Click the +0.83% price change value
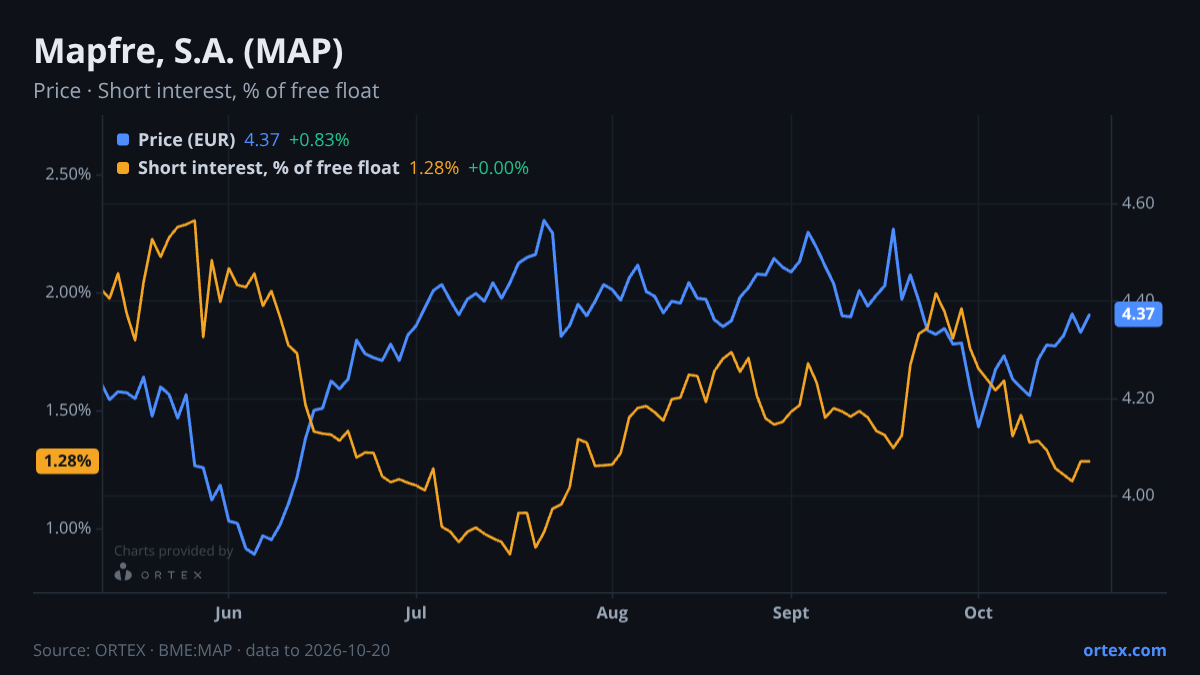This screenshot has width=1200, height=675. click(x=319, y=140)
